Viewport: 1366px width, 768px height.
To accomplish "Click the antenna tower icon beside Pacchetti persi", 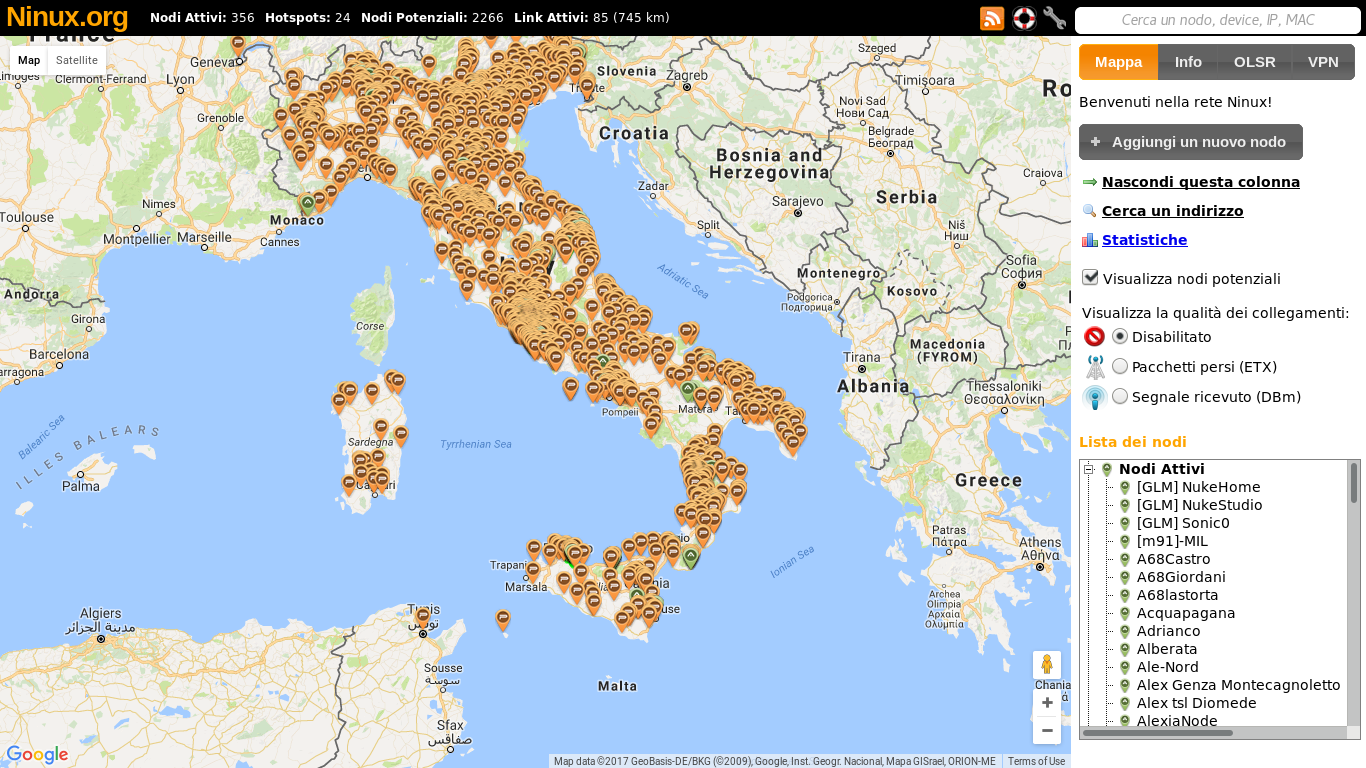I will tap(1095, 367).
